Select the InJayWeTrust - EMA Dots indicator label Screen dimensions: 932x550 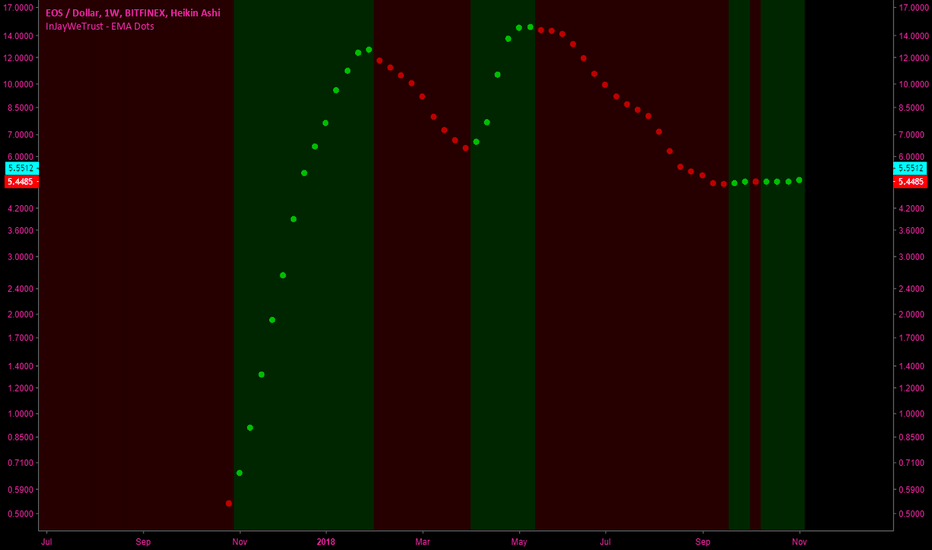(100, 26)
